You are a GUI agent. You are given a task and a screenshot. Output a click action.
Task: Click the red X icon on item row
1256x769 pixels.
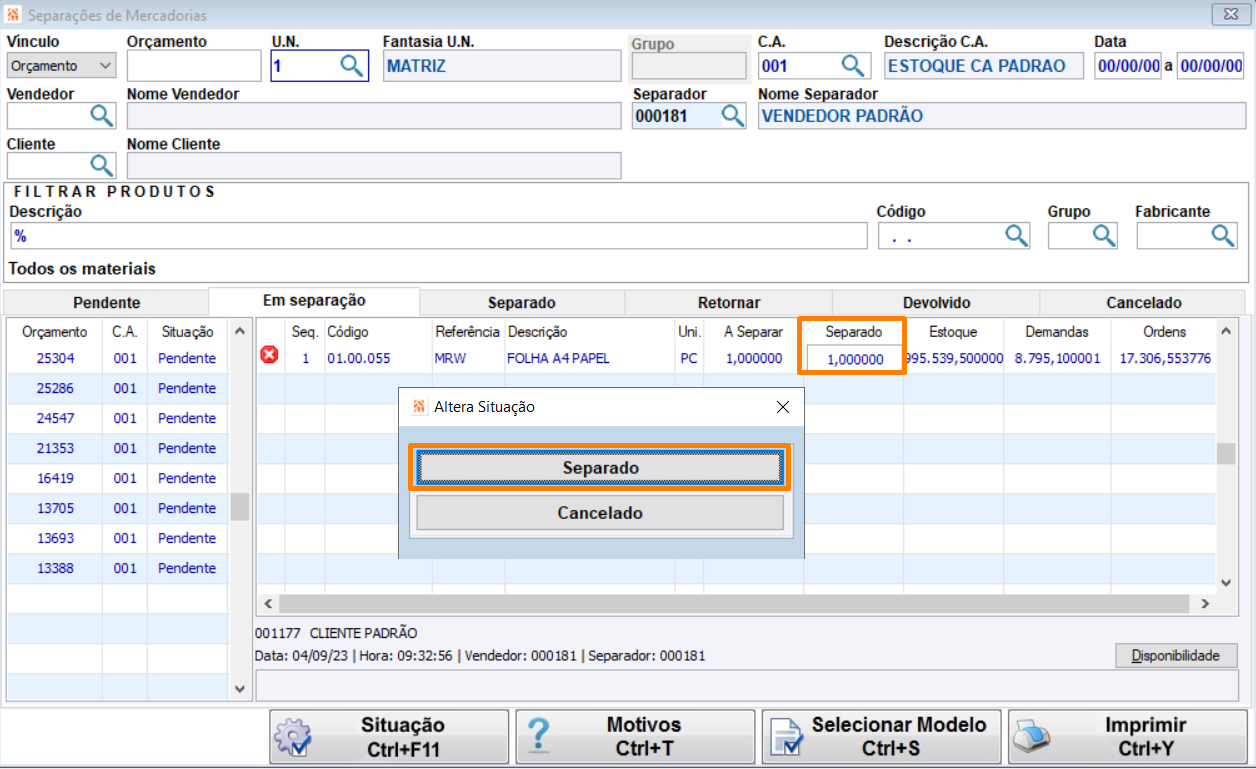coord(270,355)
